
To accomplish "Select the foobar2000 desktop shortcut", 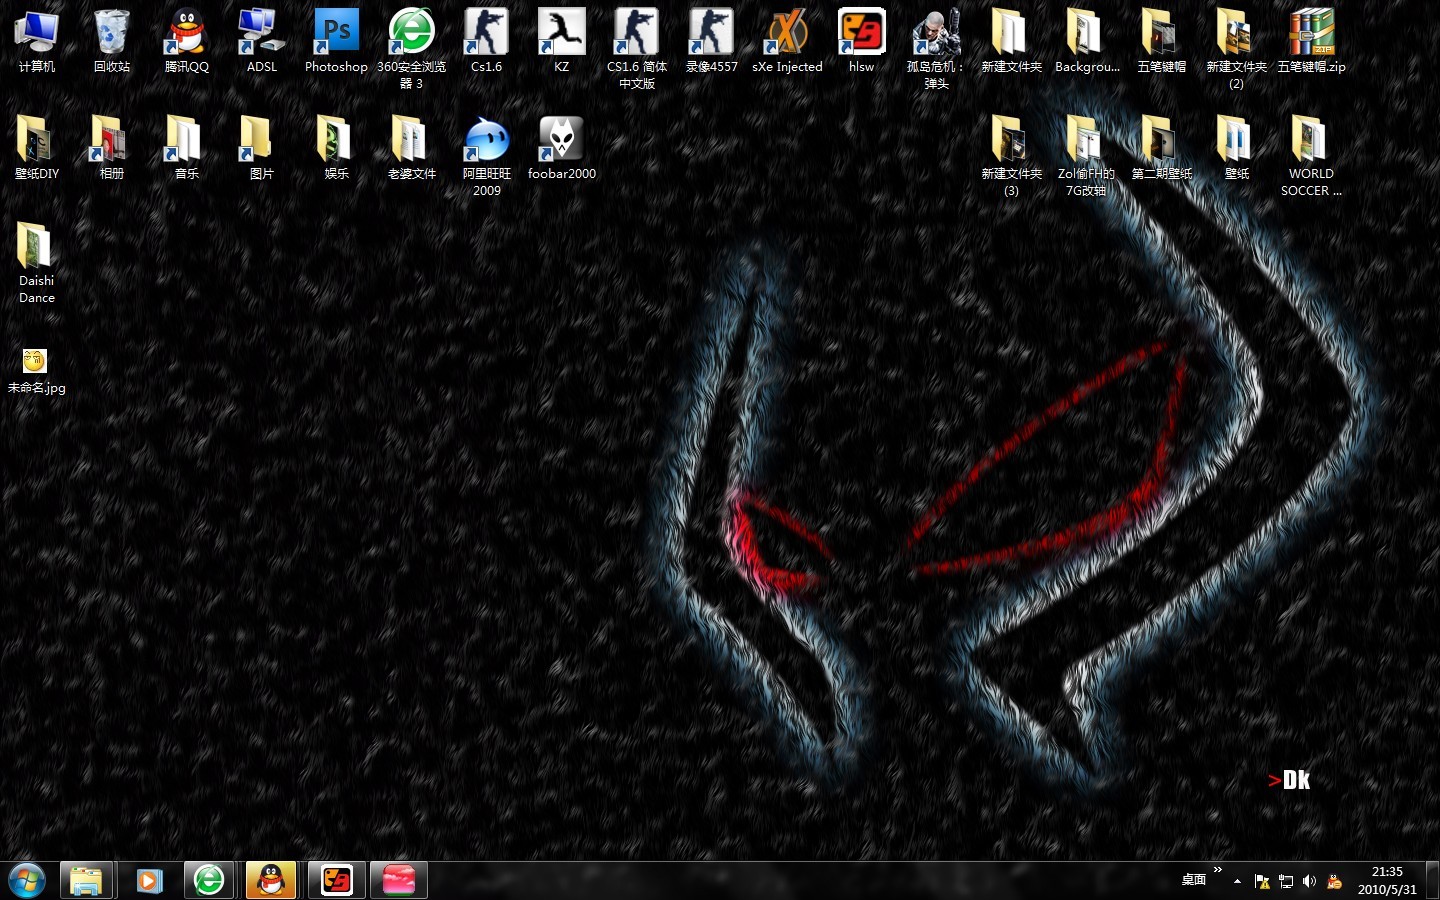I will tap(561, 148).
